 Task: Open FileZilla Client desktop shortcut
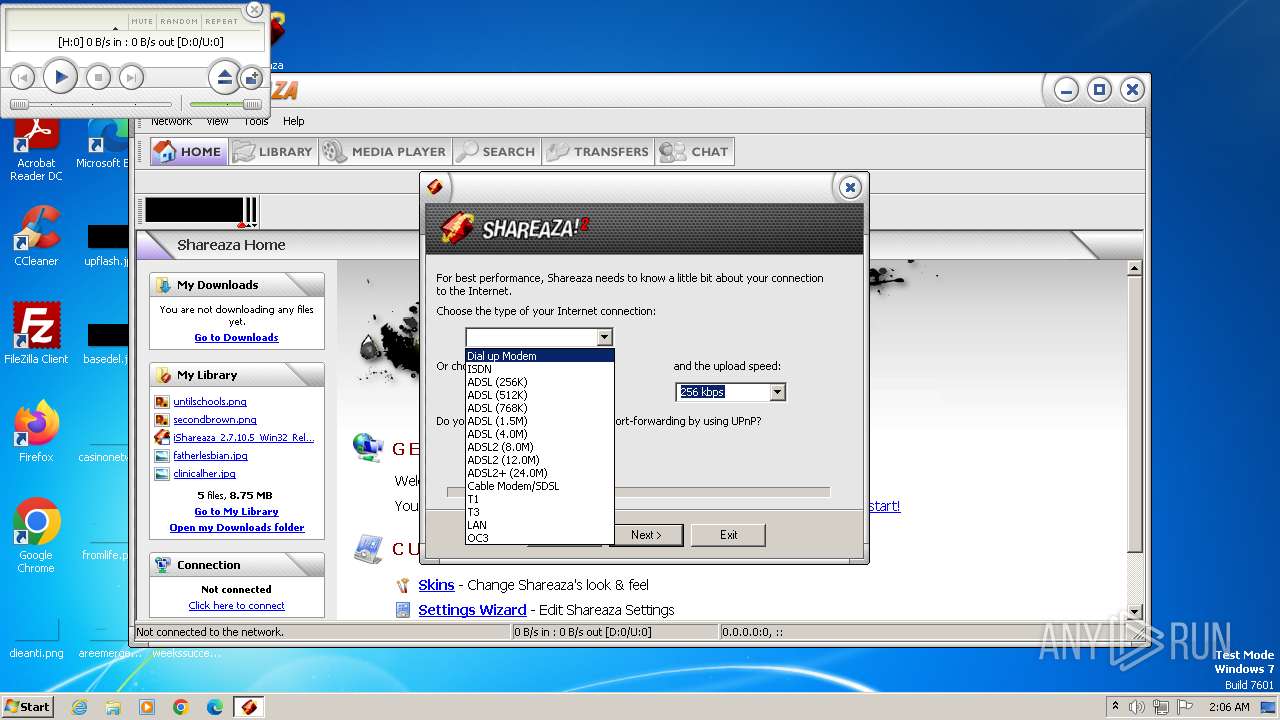pyautogui.click(x=36, y=334)
